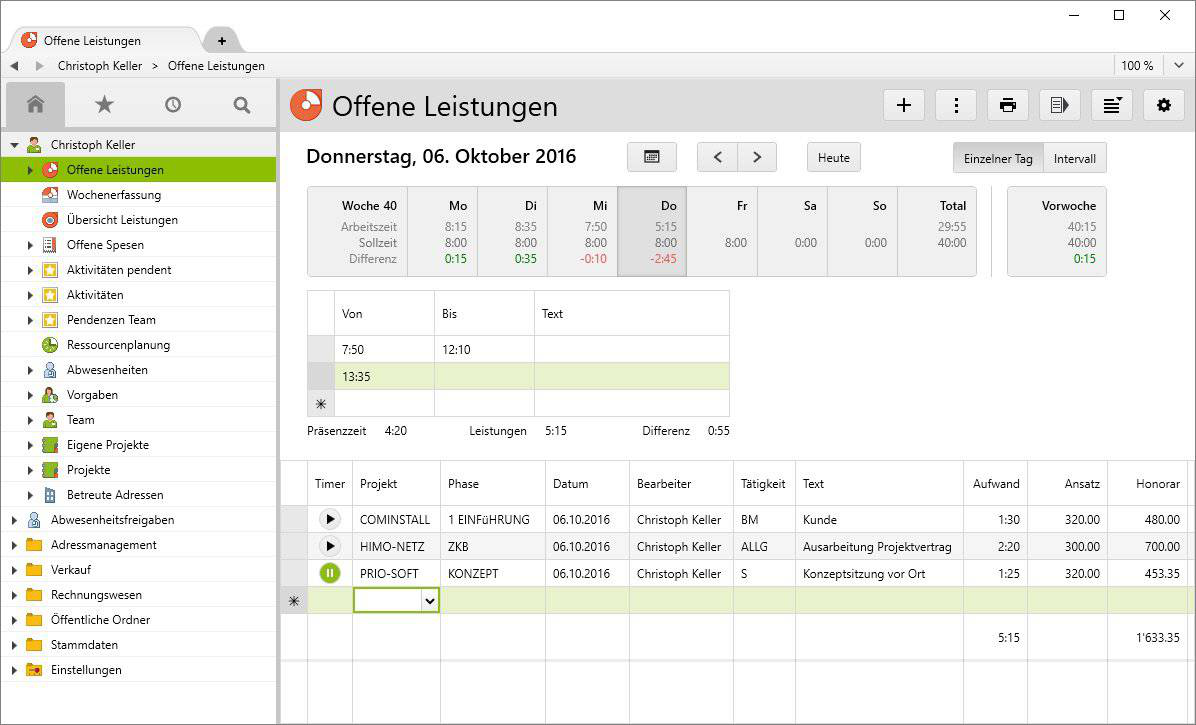Select Monday column in week overview
Image resolution: width=1196 pixels, height=725 pixels.
pos(442,231)
